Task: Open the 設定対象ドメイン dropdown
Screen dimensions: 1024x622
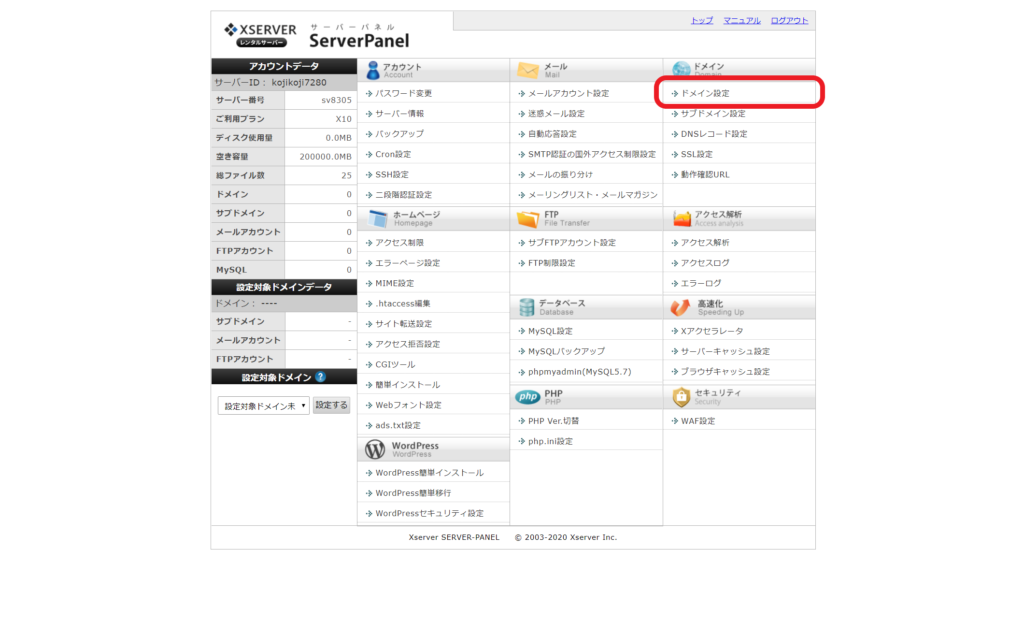Action: 263,406
